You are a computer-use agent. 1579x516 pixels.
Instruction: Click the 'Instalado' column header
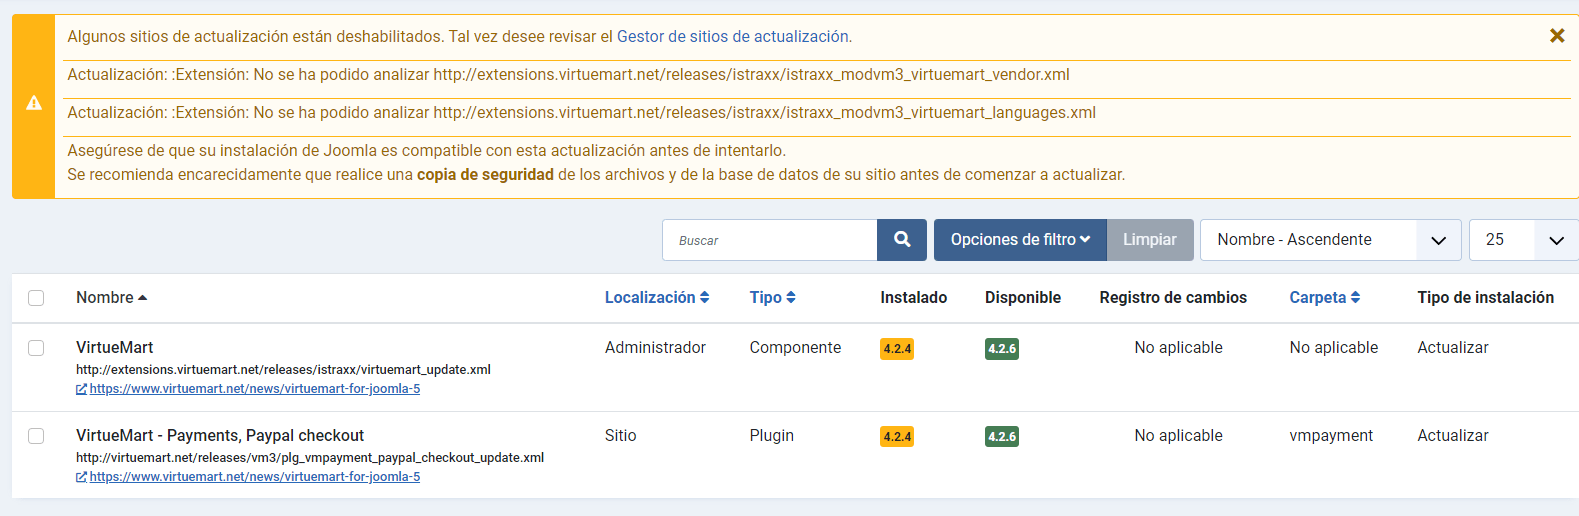pos(914,298)
